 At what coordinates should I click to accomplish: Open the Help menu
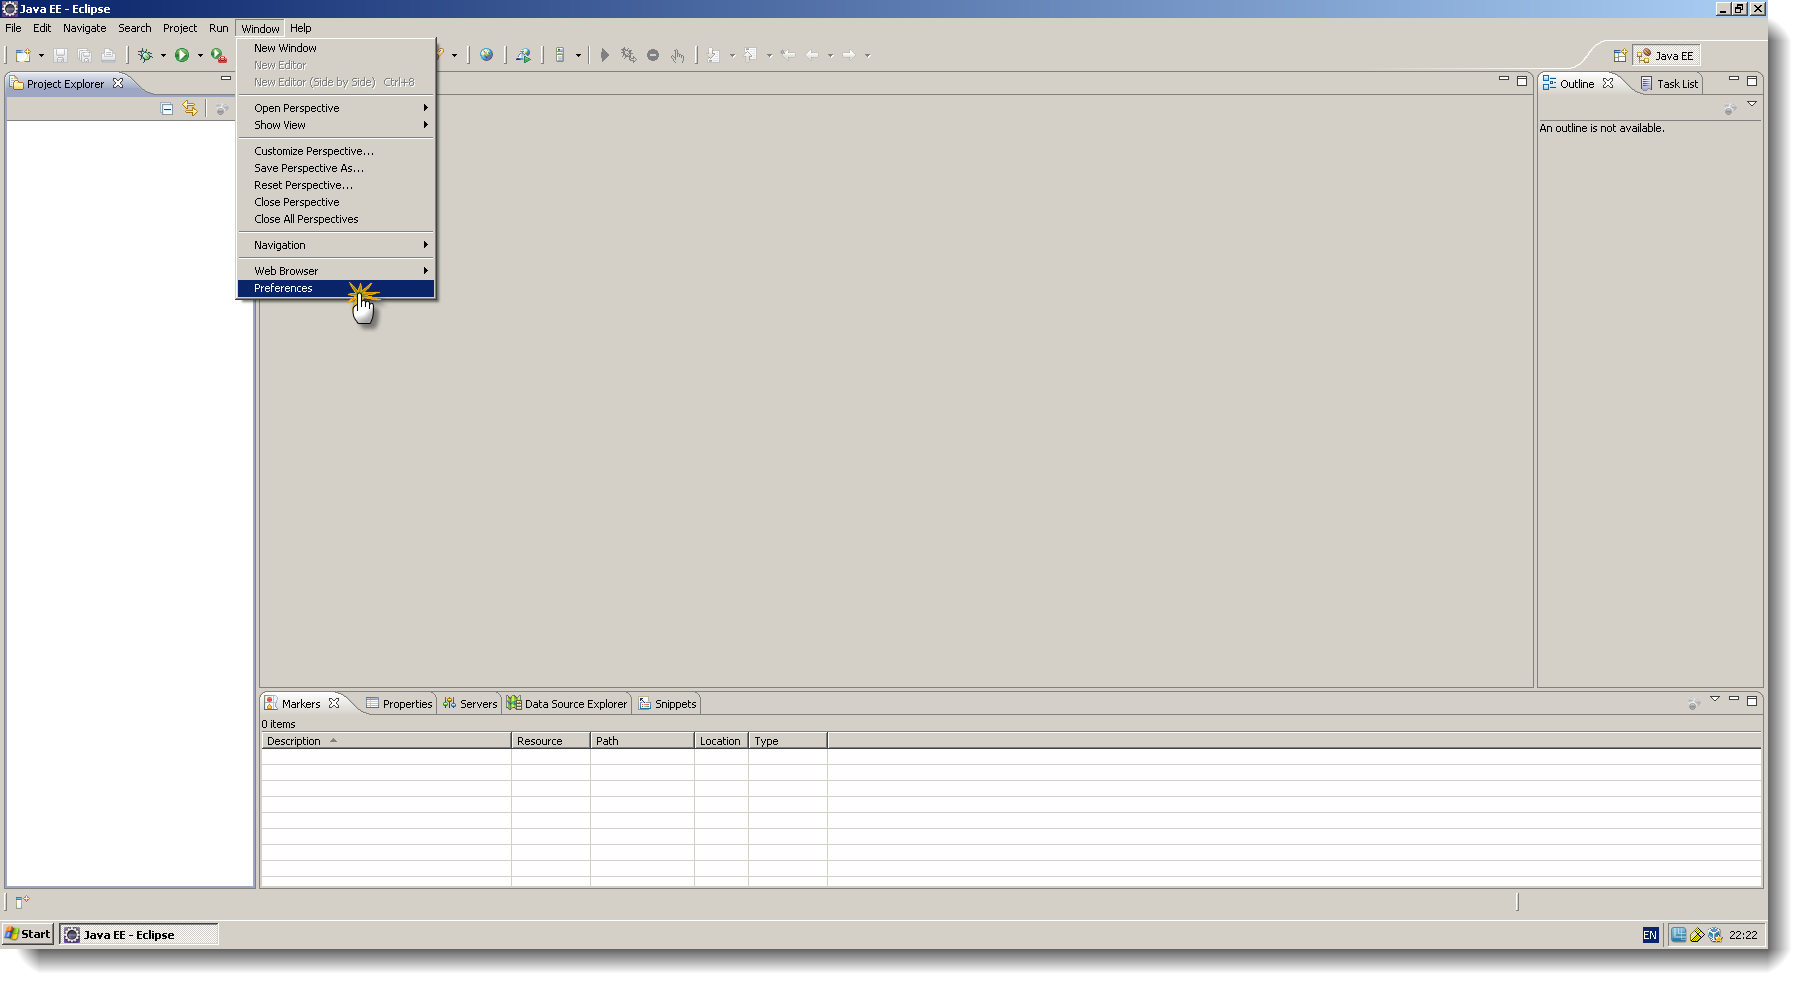pyautogui.click(x=300, y=27)
